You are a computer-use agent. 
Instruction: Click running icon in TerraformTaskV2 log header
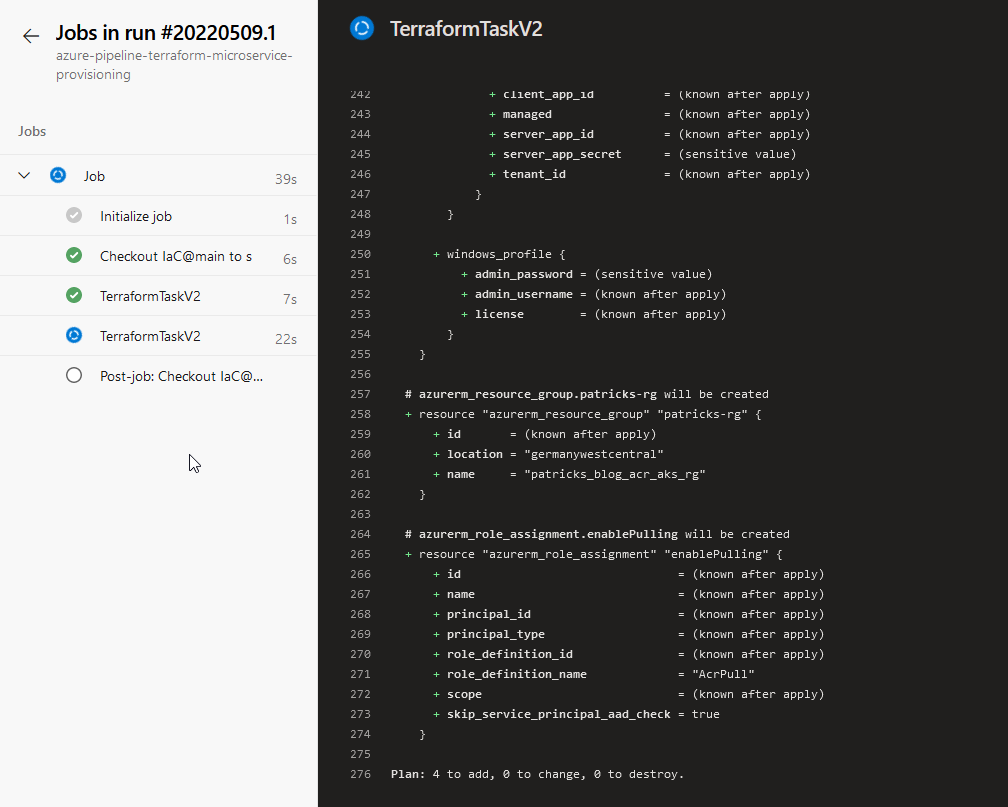[x=362, y=28]
